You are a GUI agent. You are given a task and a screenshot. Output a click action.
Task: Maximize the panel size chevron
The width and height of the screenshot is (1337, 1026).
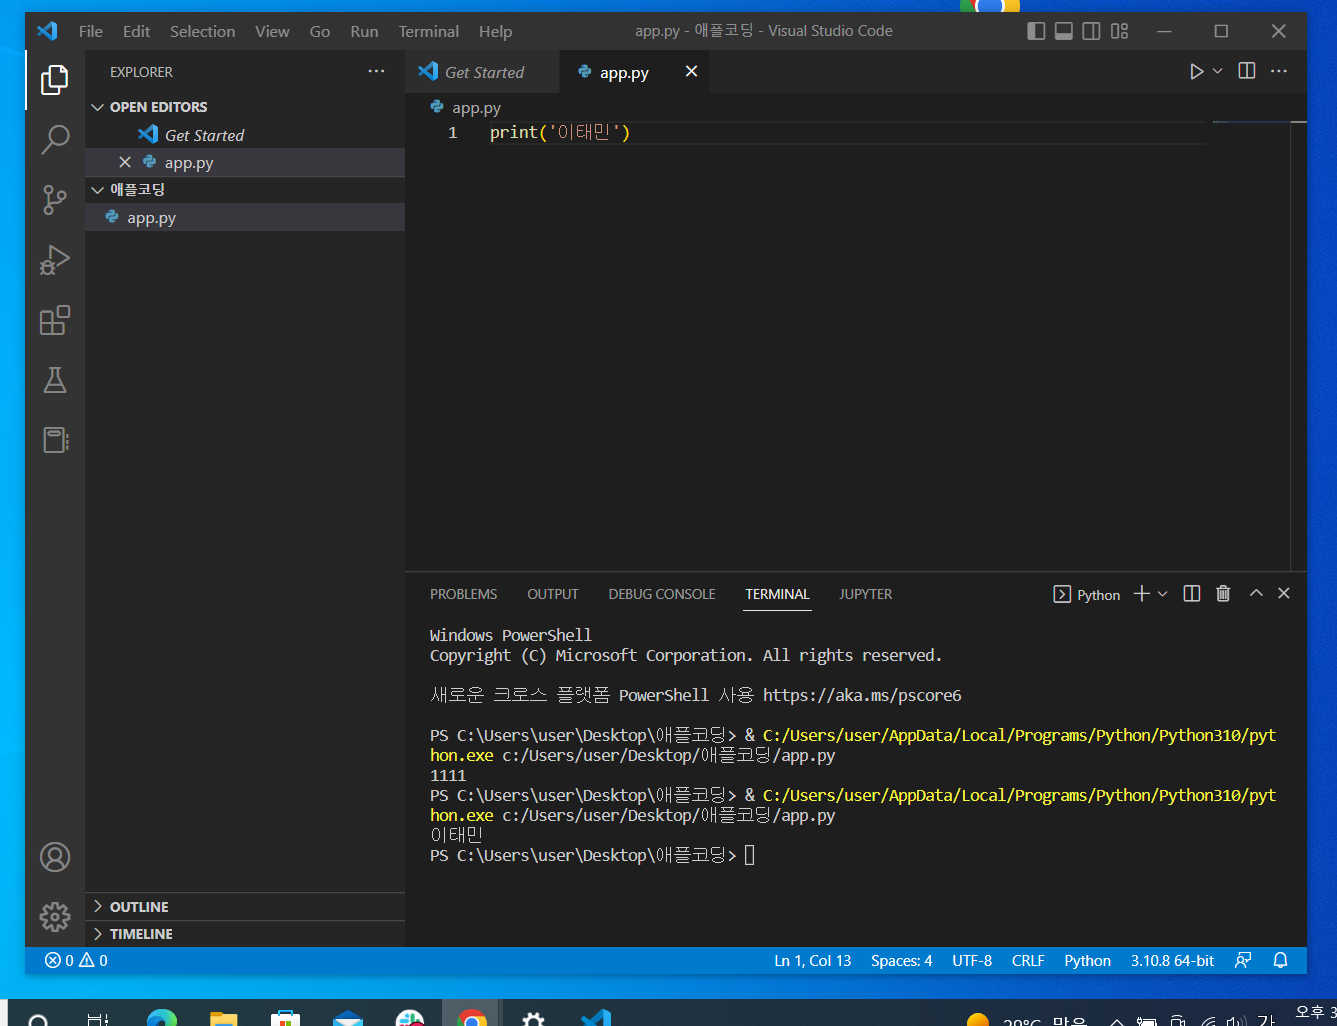(x=1256, y=593)
